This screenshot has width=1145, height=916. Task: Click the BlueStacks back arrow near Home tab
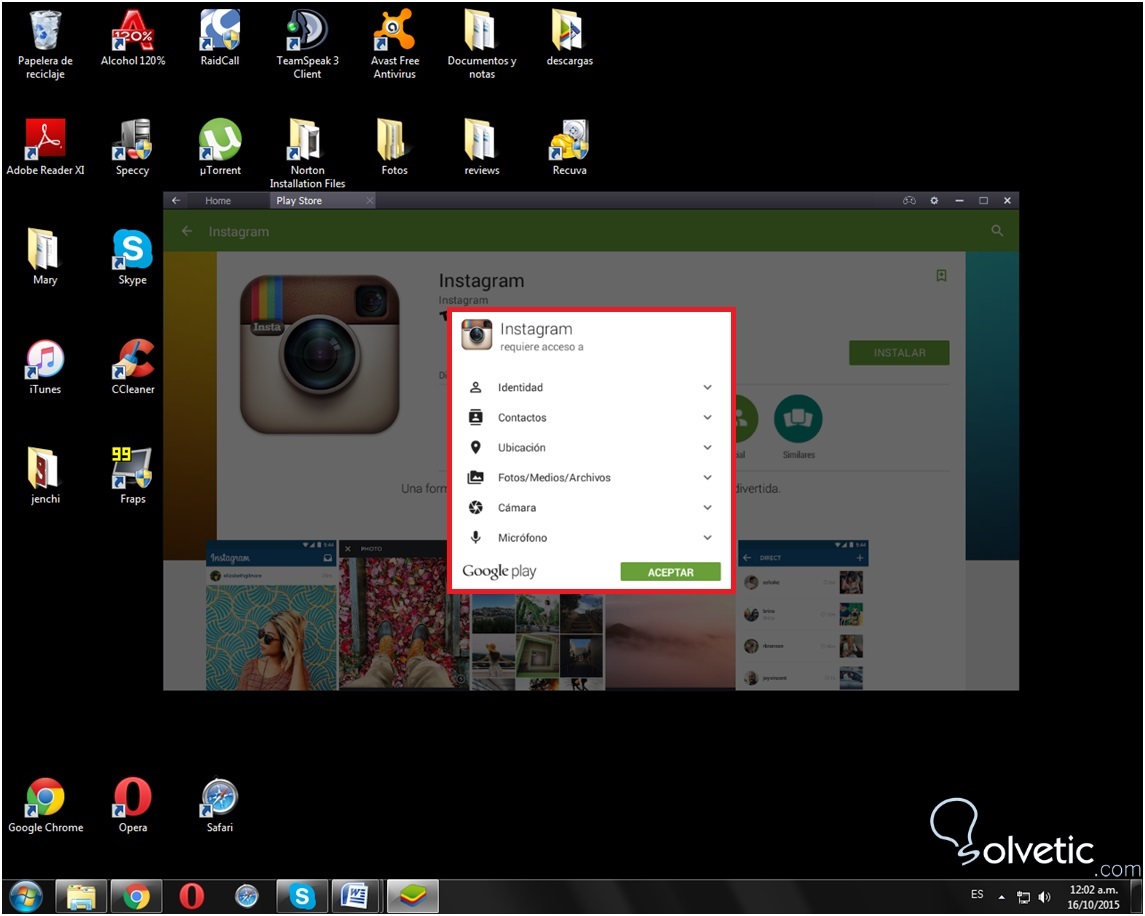176,200
